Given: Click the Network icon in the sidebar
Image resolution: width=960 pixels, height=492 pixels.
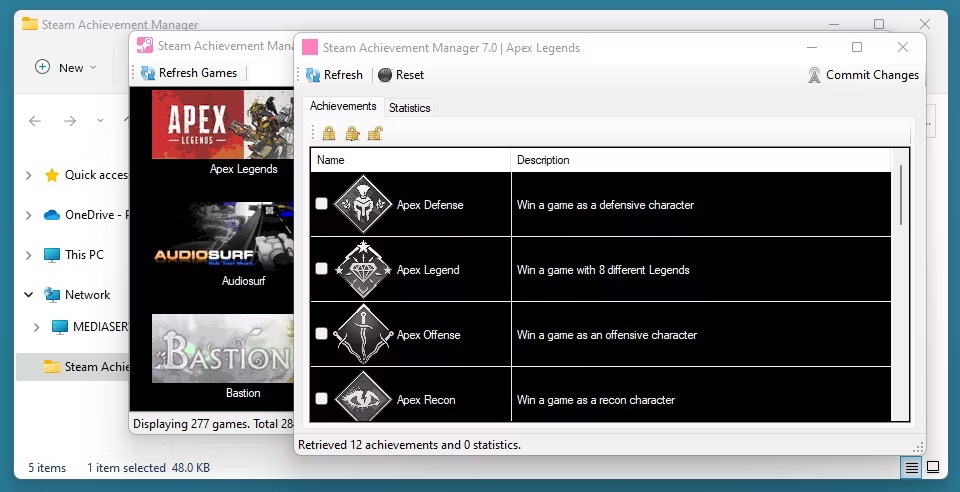Looking at the screenshot, I should [x=52, y=294].
